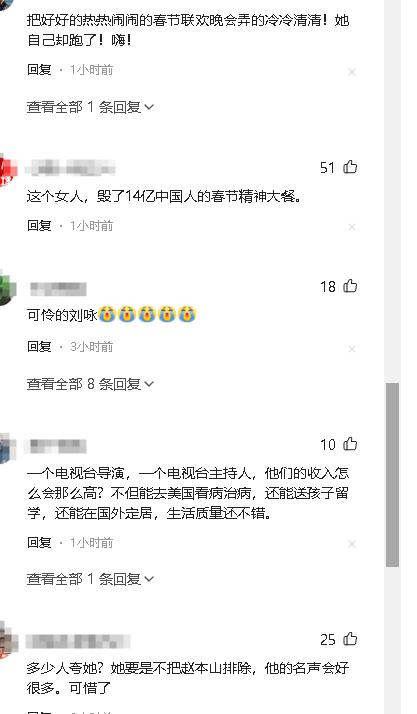Click the vertical scrollbar thumb
The width and height of the screenshot is (417, 714).
(392, 474)
